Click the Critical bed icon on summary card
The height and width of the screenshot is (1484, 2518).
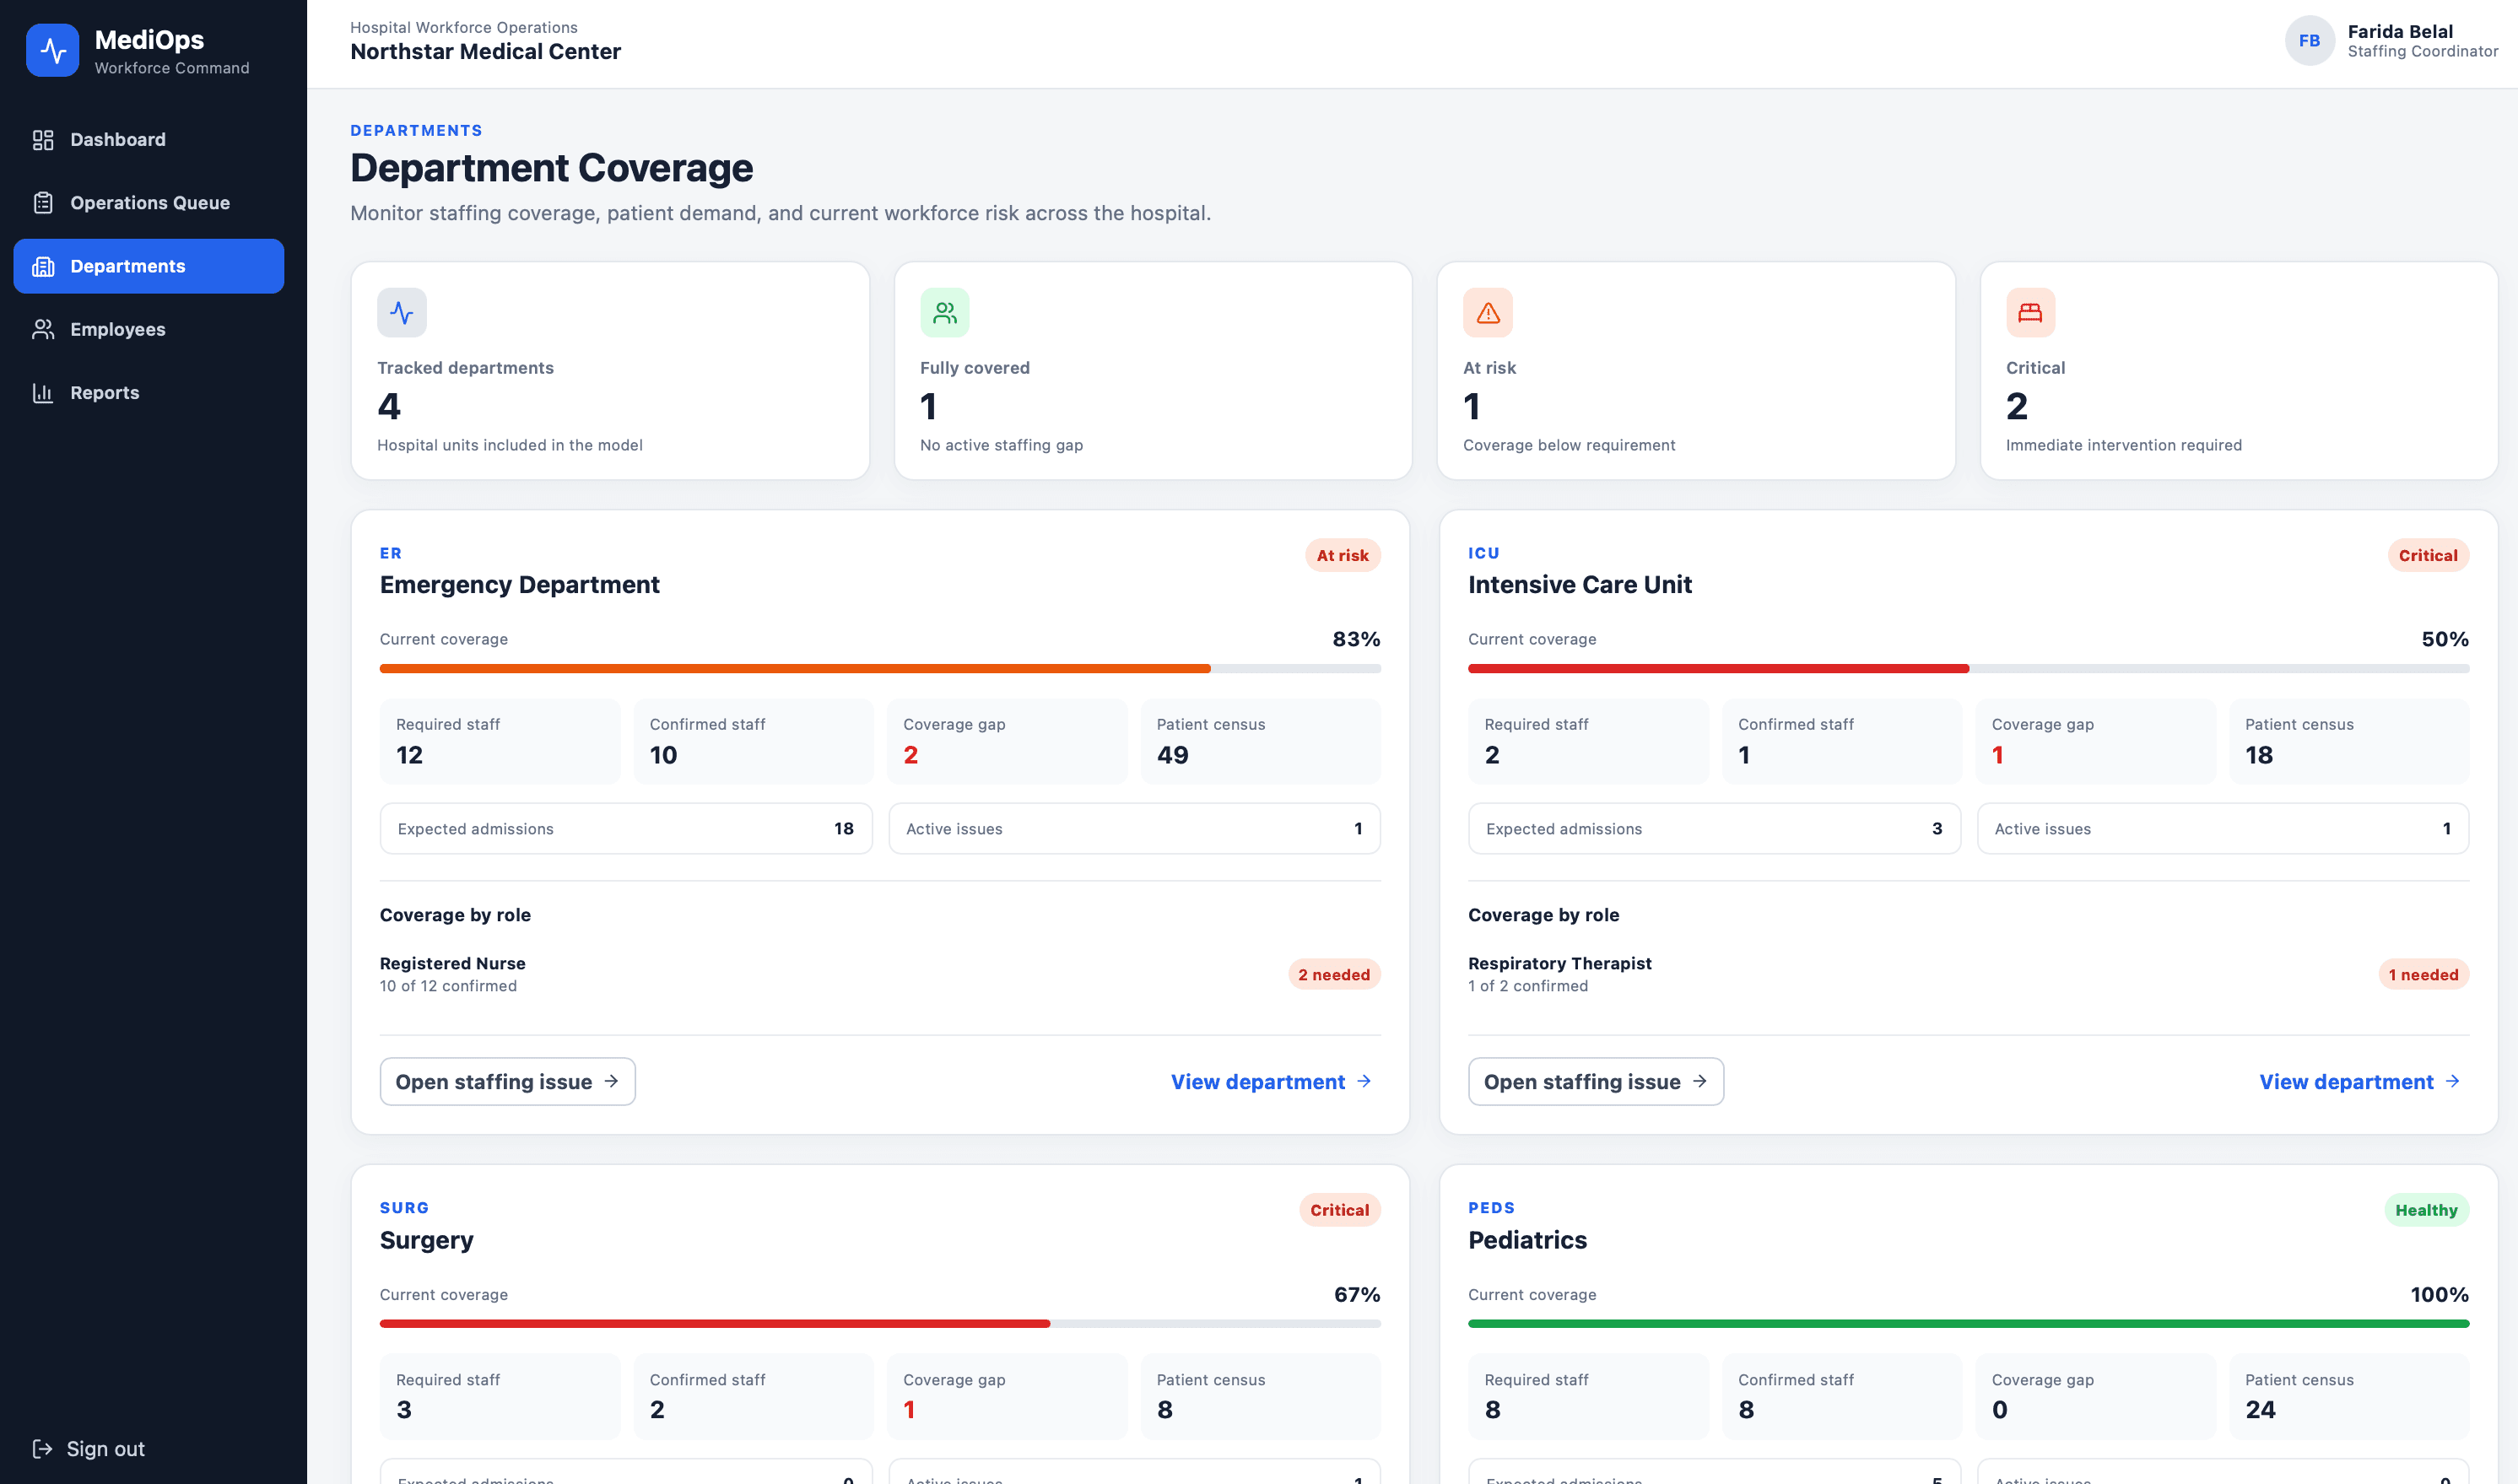pos(2030,313)
